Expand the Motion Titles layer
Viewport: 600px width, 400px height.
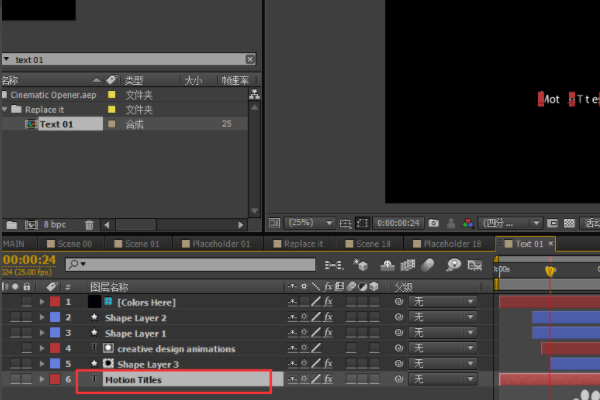click(x=42, y=379)
